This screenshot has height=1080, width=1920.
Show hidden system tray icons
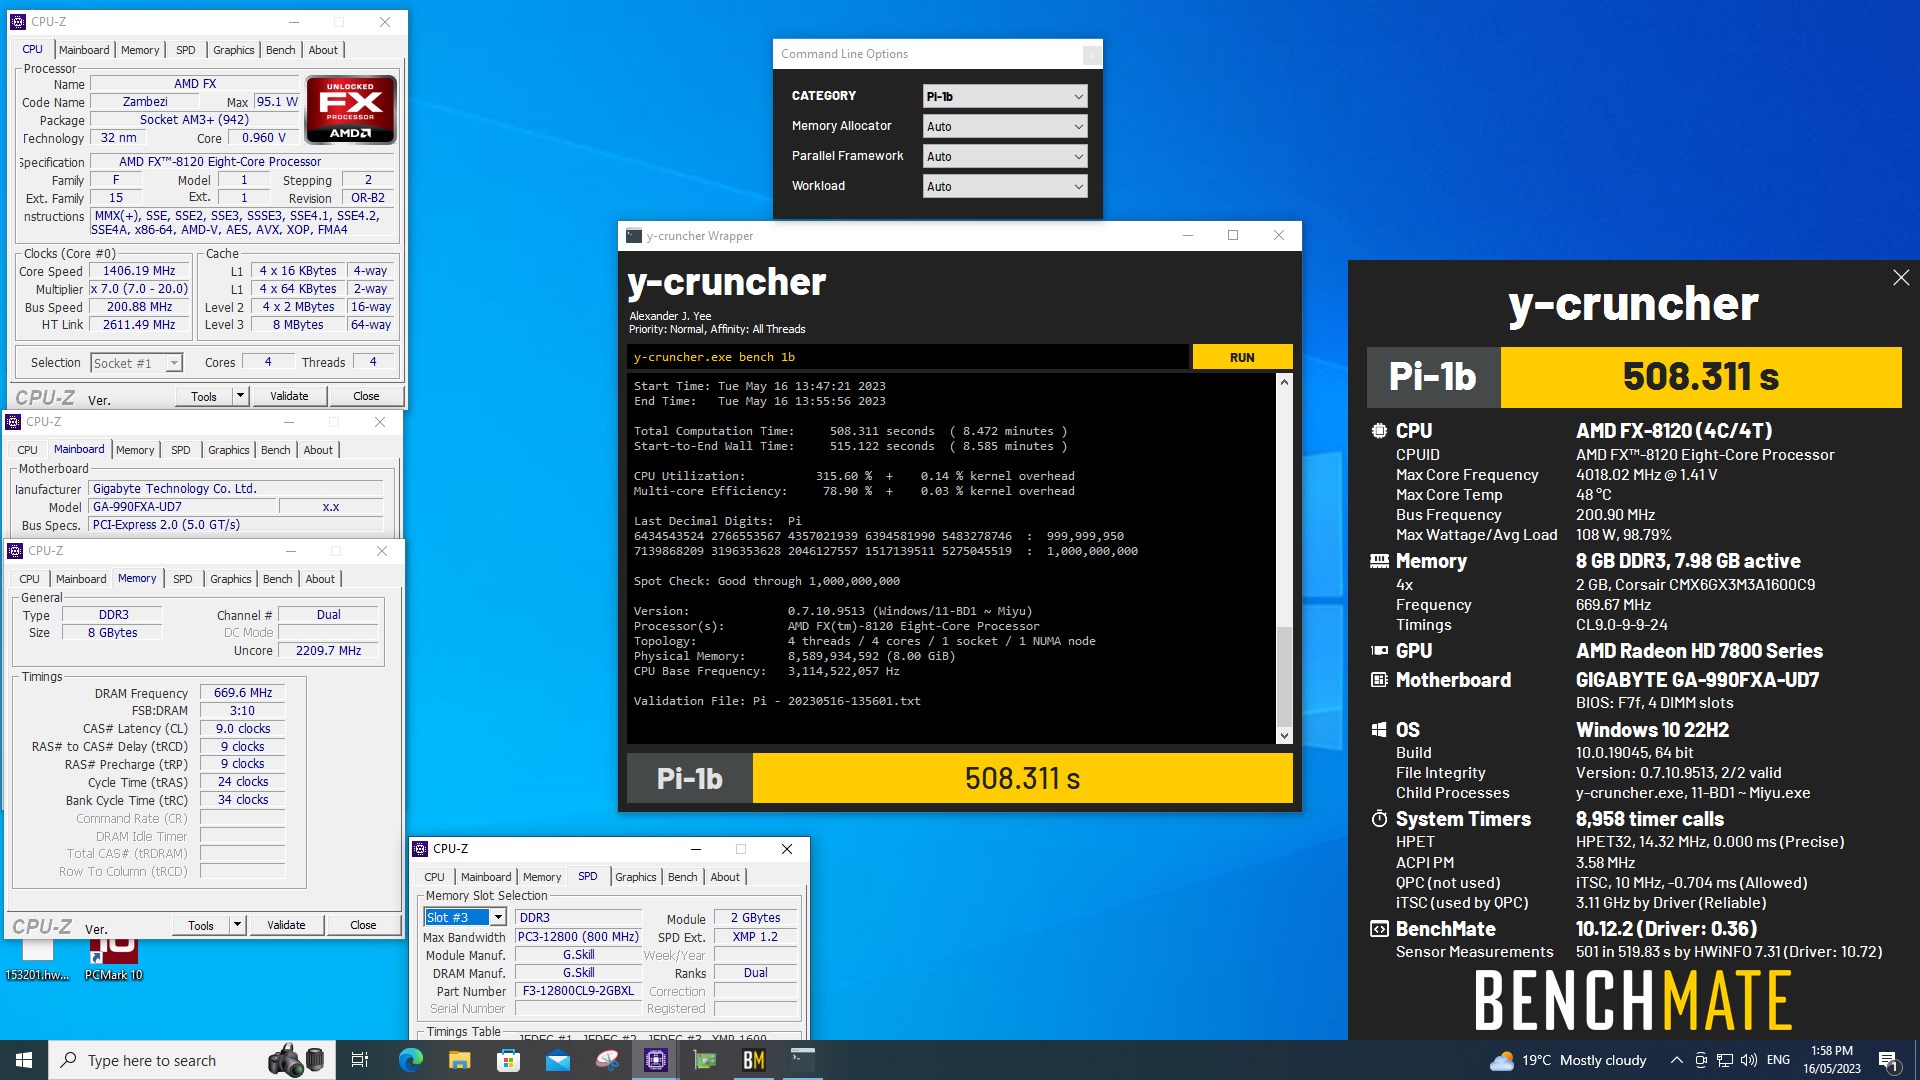tap(1676, 1060)
